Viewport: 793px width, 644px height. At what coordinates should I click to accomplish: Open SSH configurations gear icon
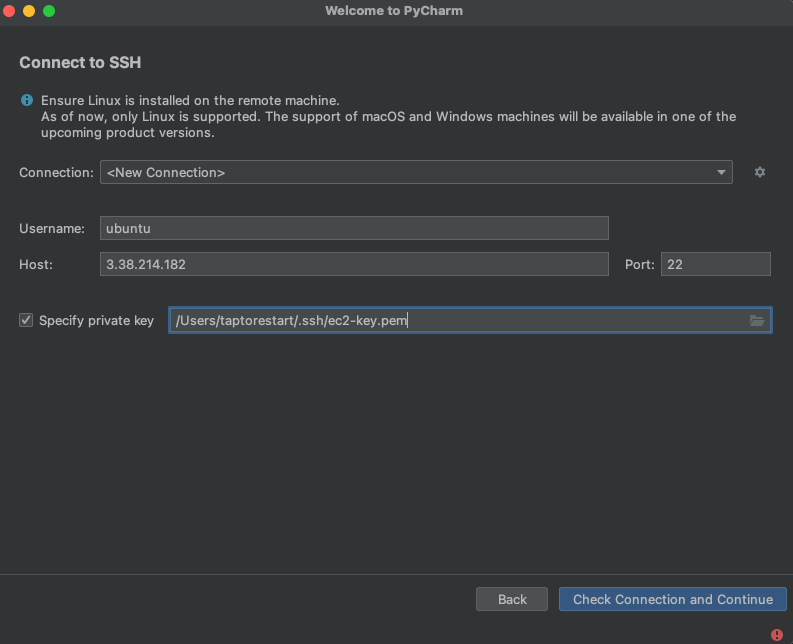[760, 172]
